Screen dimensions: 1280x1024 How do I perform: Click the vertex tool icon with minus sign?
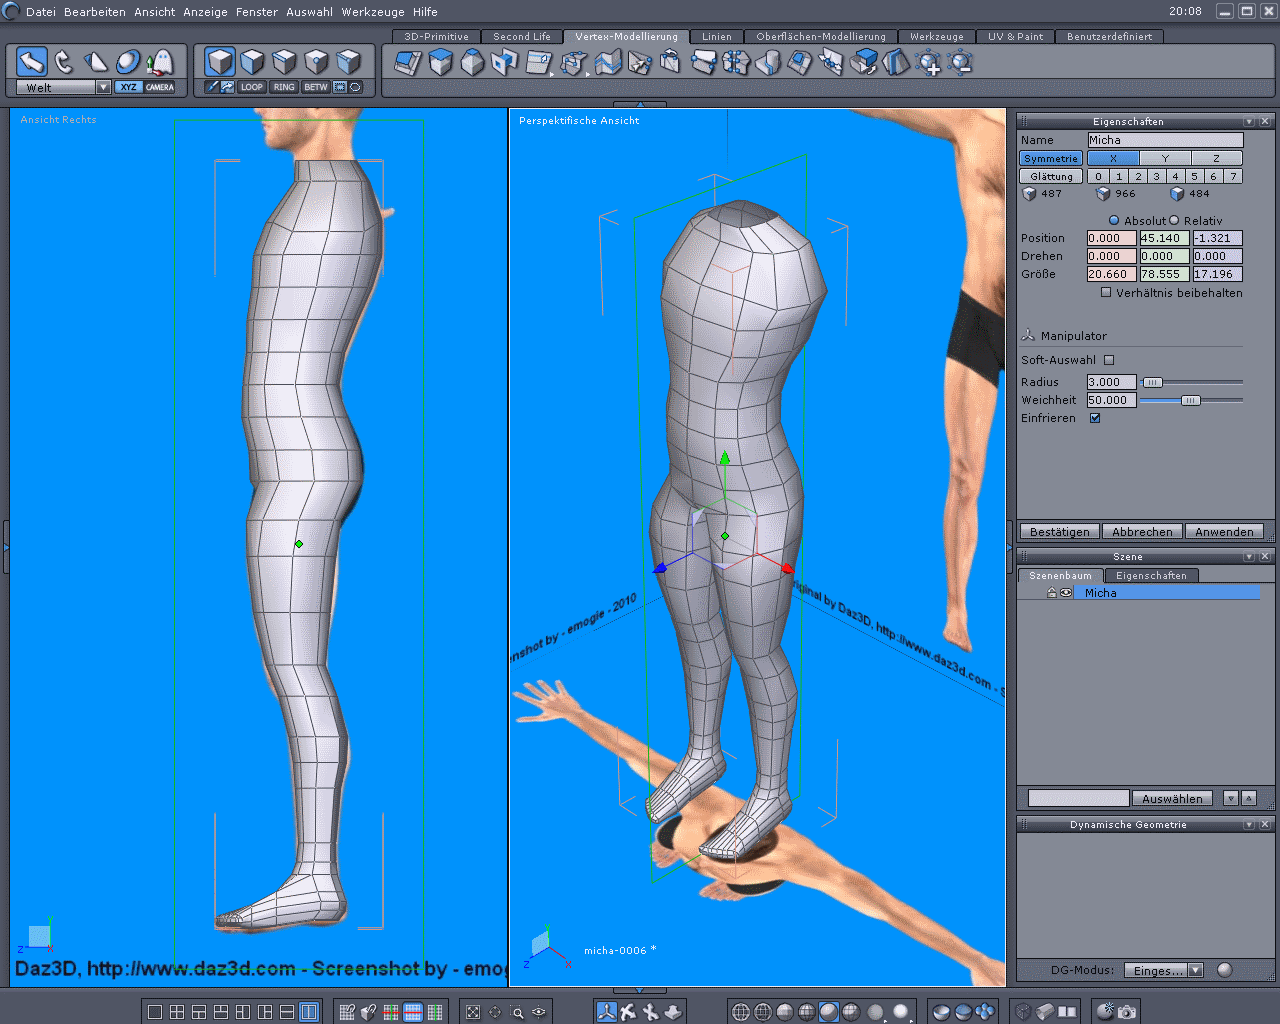961,63
